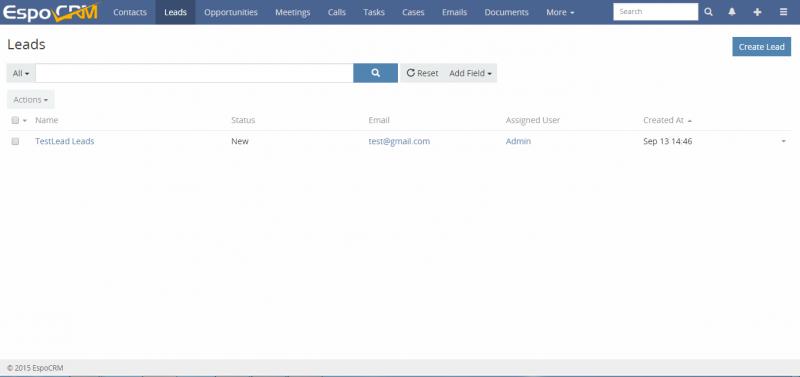Go to the Contacts tab

point(130,12)
